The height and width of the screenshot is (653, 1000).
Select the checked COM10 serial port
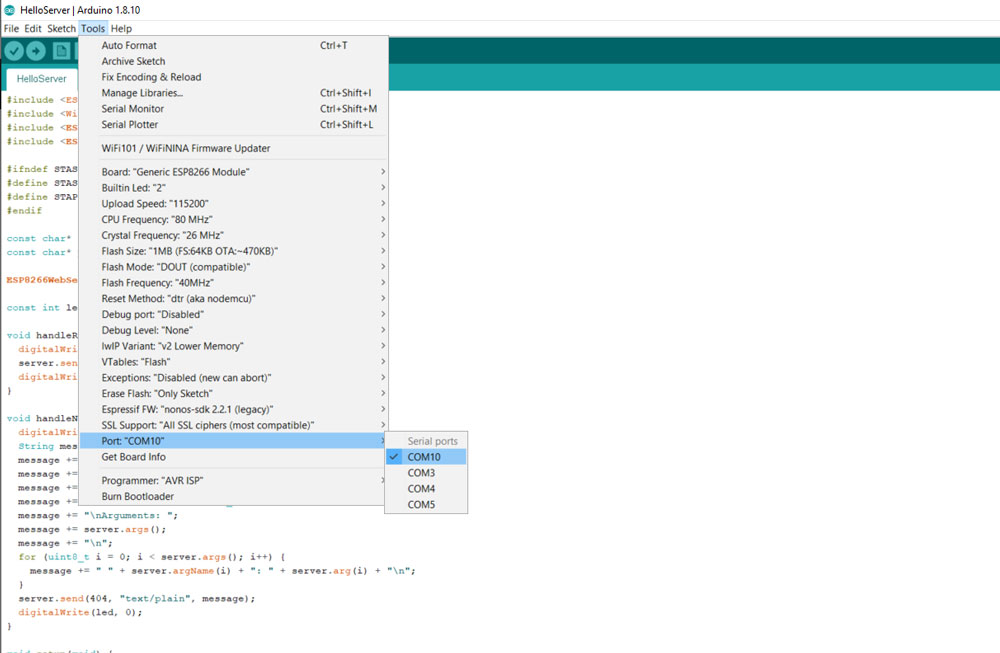[426, 457]
